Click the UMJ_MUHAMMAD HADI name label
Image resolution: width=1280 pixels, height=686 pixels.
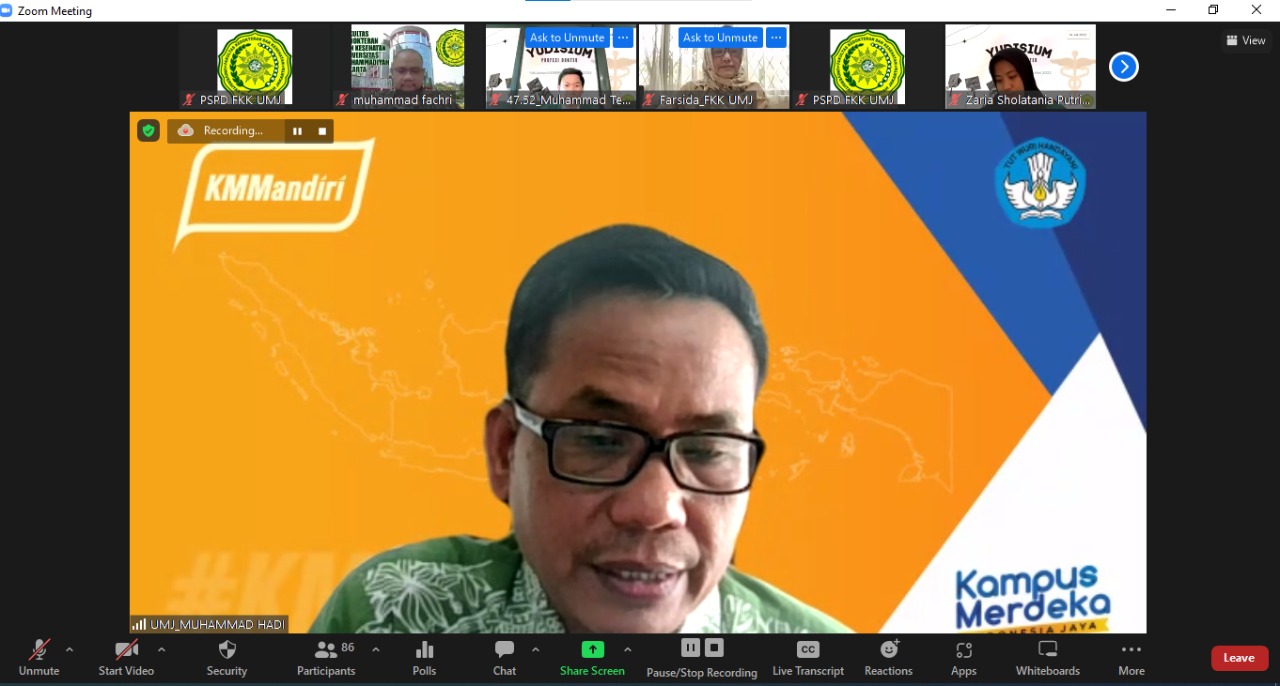pyautogui.click(x=209, y=624)
